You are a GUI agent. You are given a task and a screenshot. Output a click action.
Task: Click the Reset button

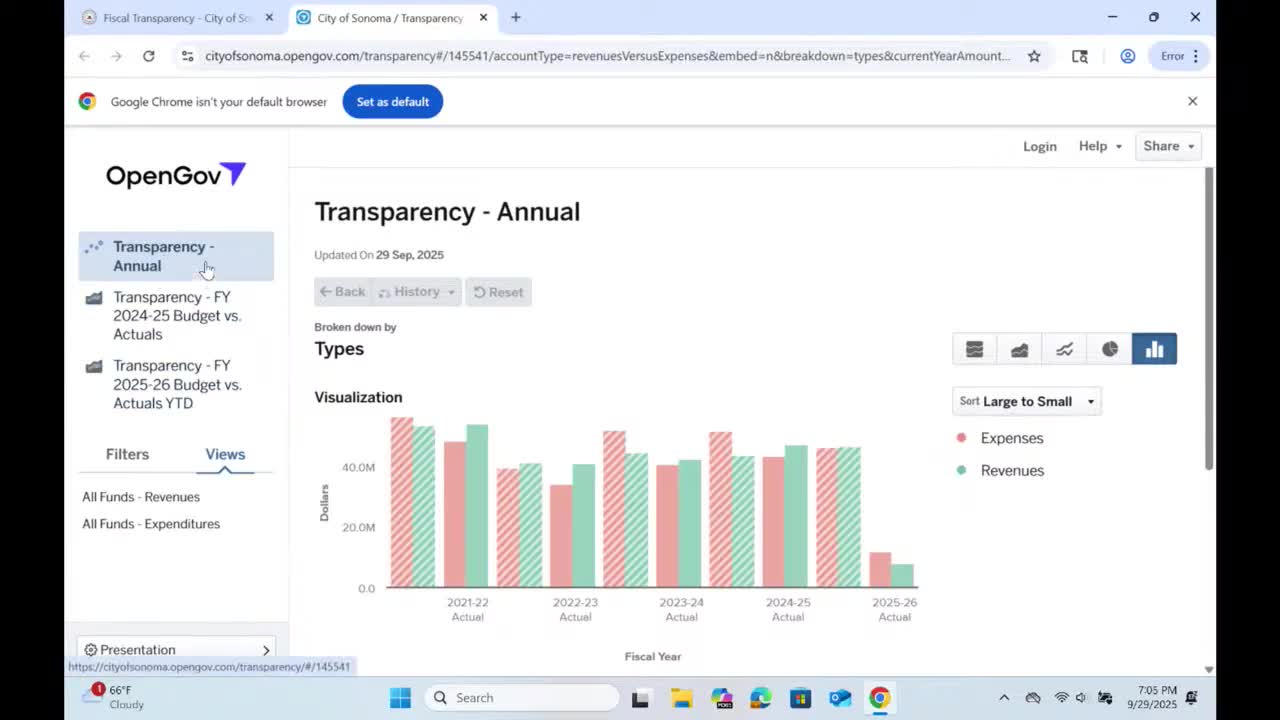498,292
